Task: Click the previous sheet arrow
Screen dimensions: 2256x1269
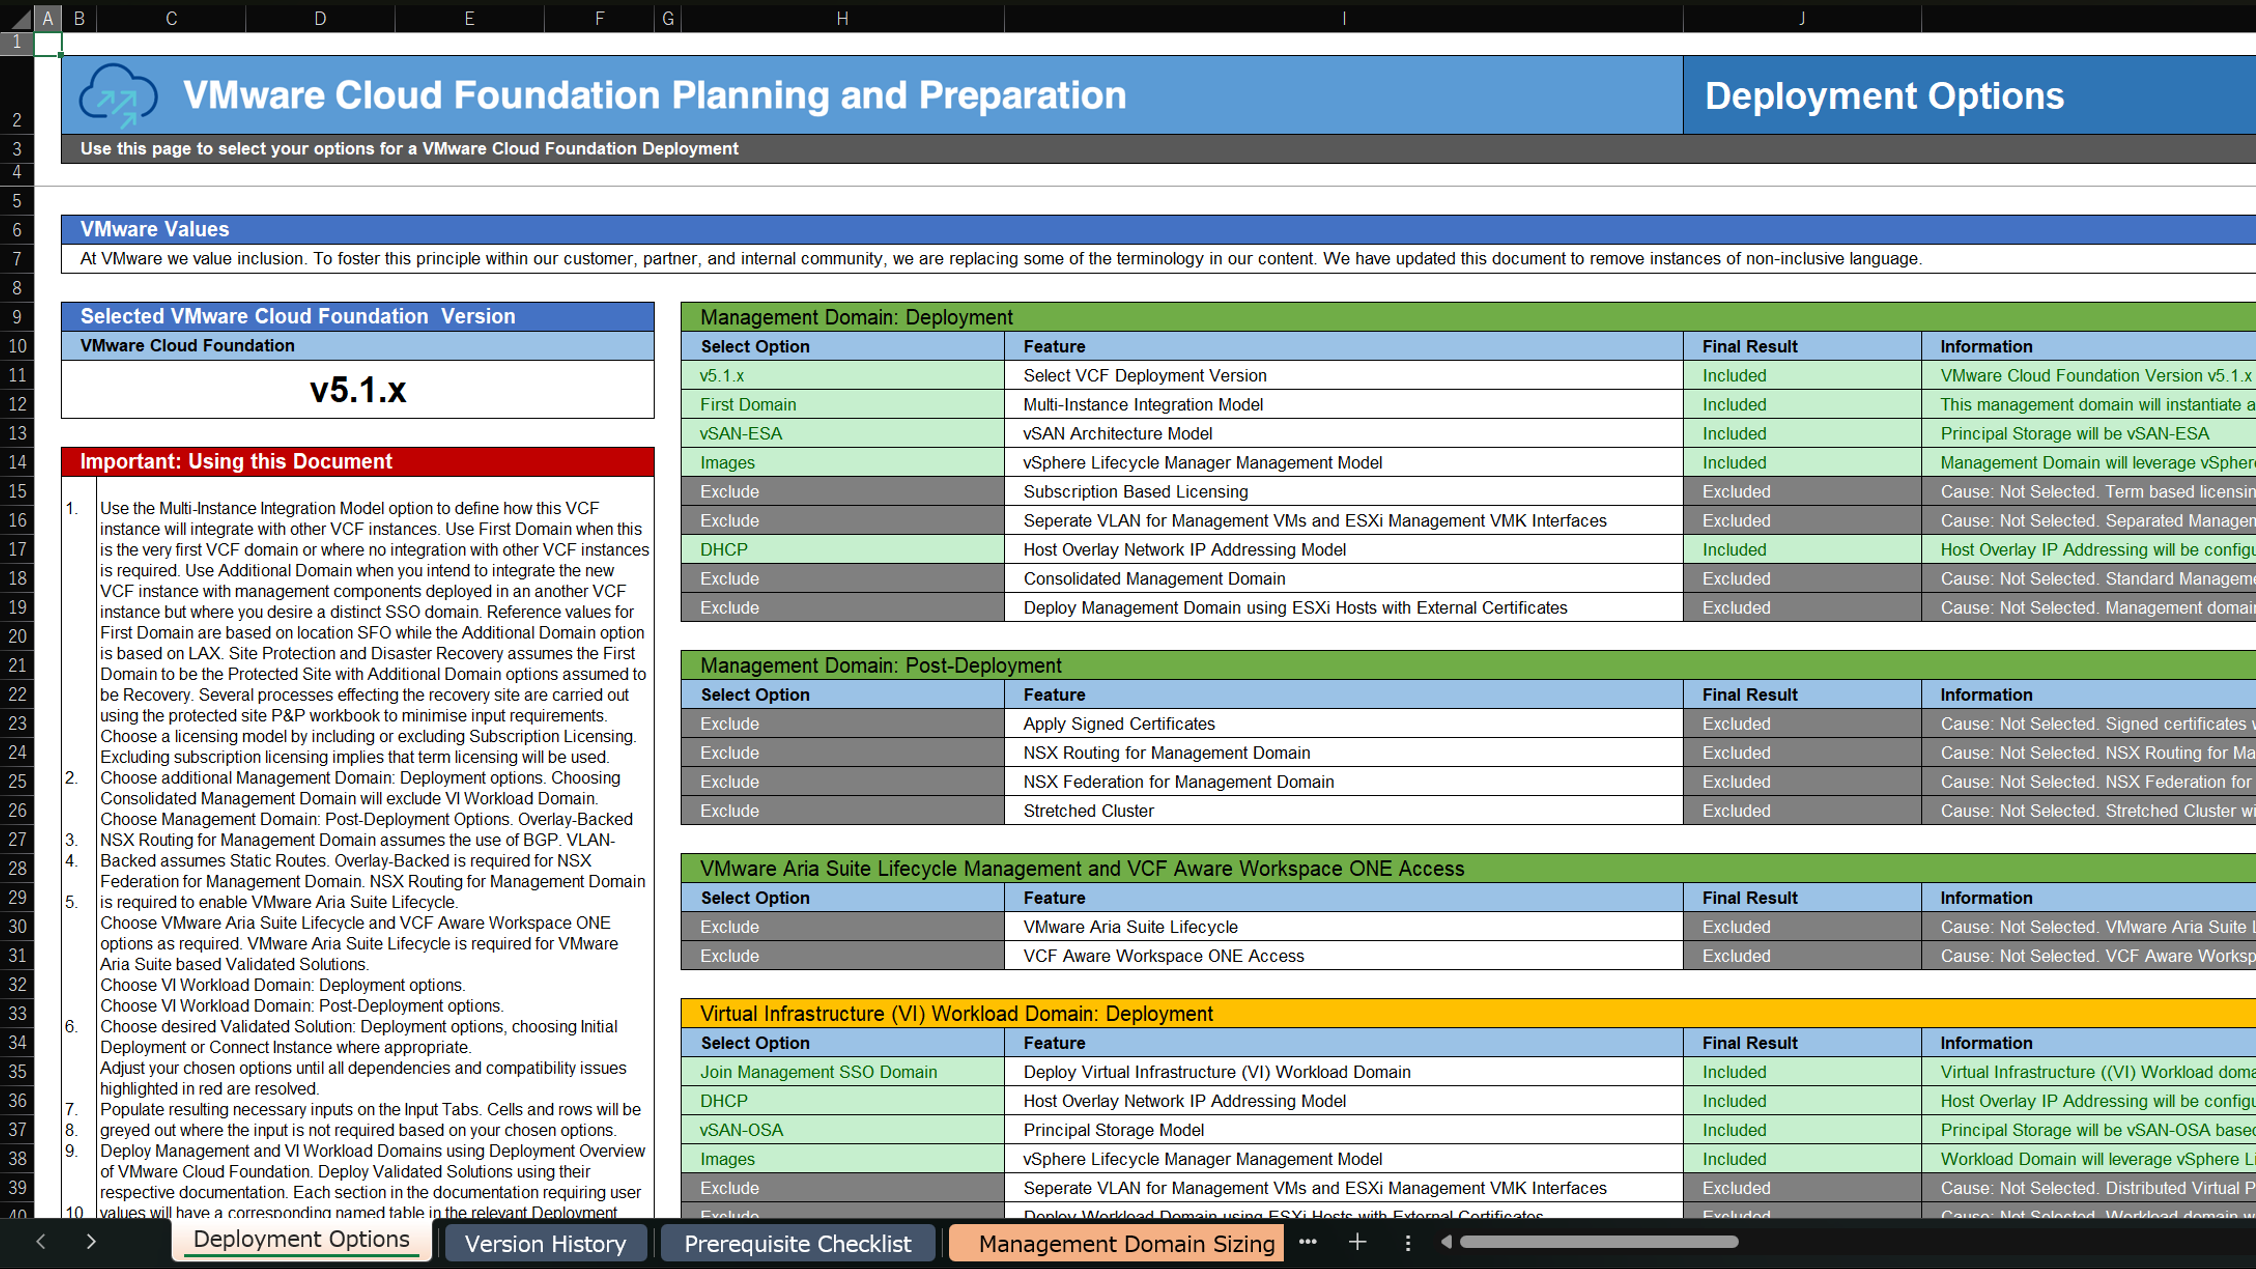Action: [x=41, y=1242]
